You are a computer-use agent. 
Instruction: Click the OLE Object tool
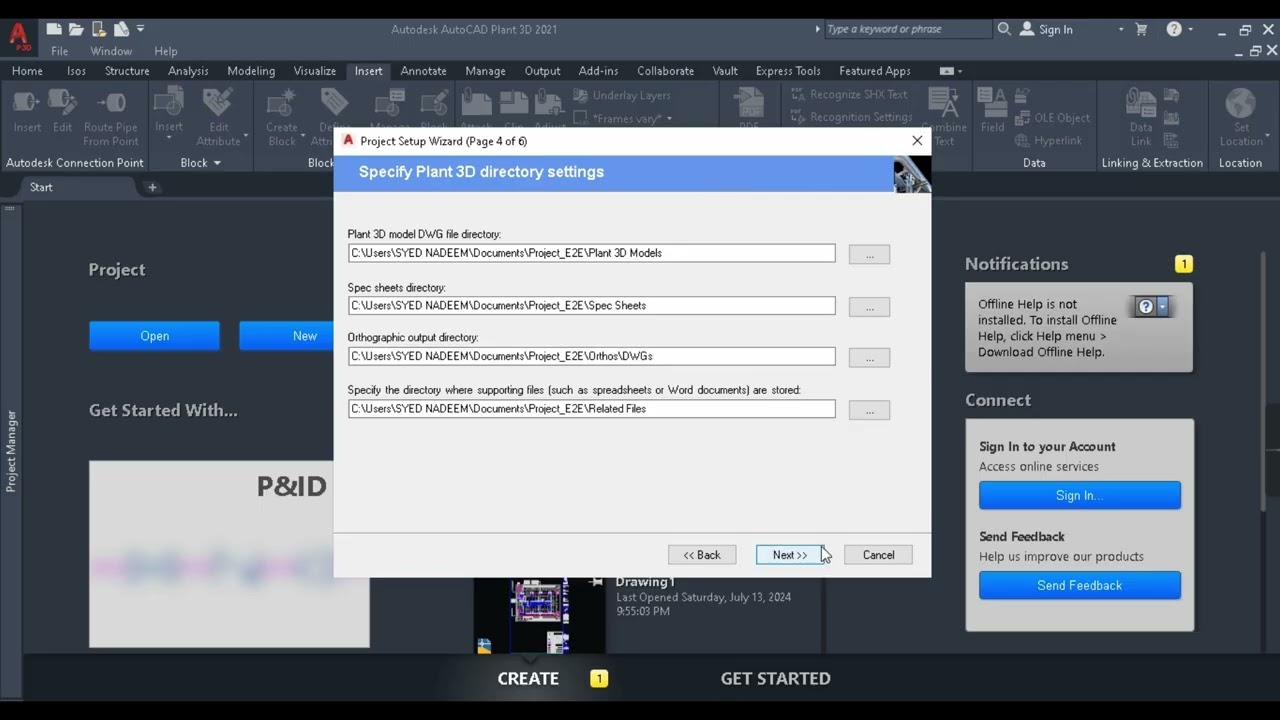point(1052,117)
